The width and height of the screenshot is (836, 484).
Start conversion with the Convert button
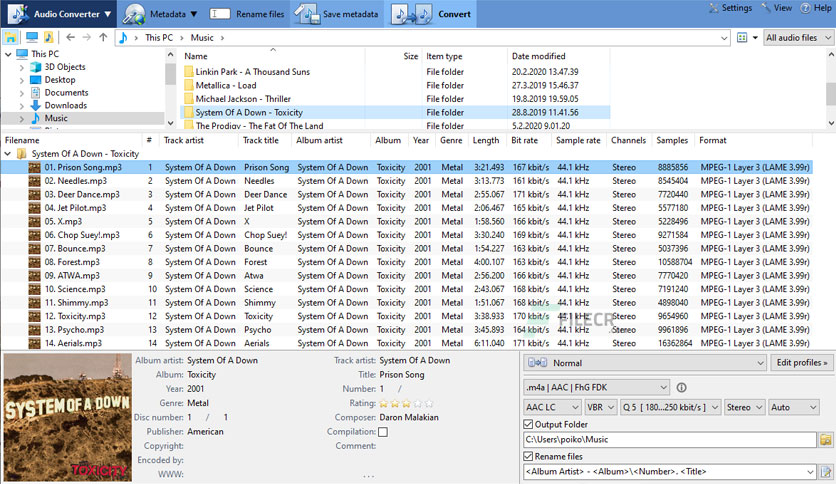tap(432, 14)
